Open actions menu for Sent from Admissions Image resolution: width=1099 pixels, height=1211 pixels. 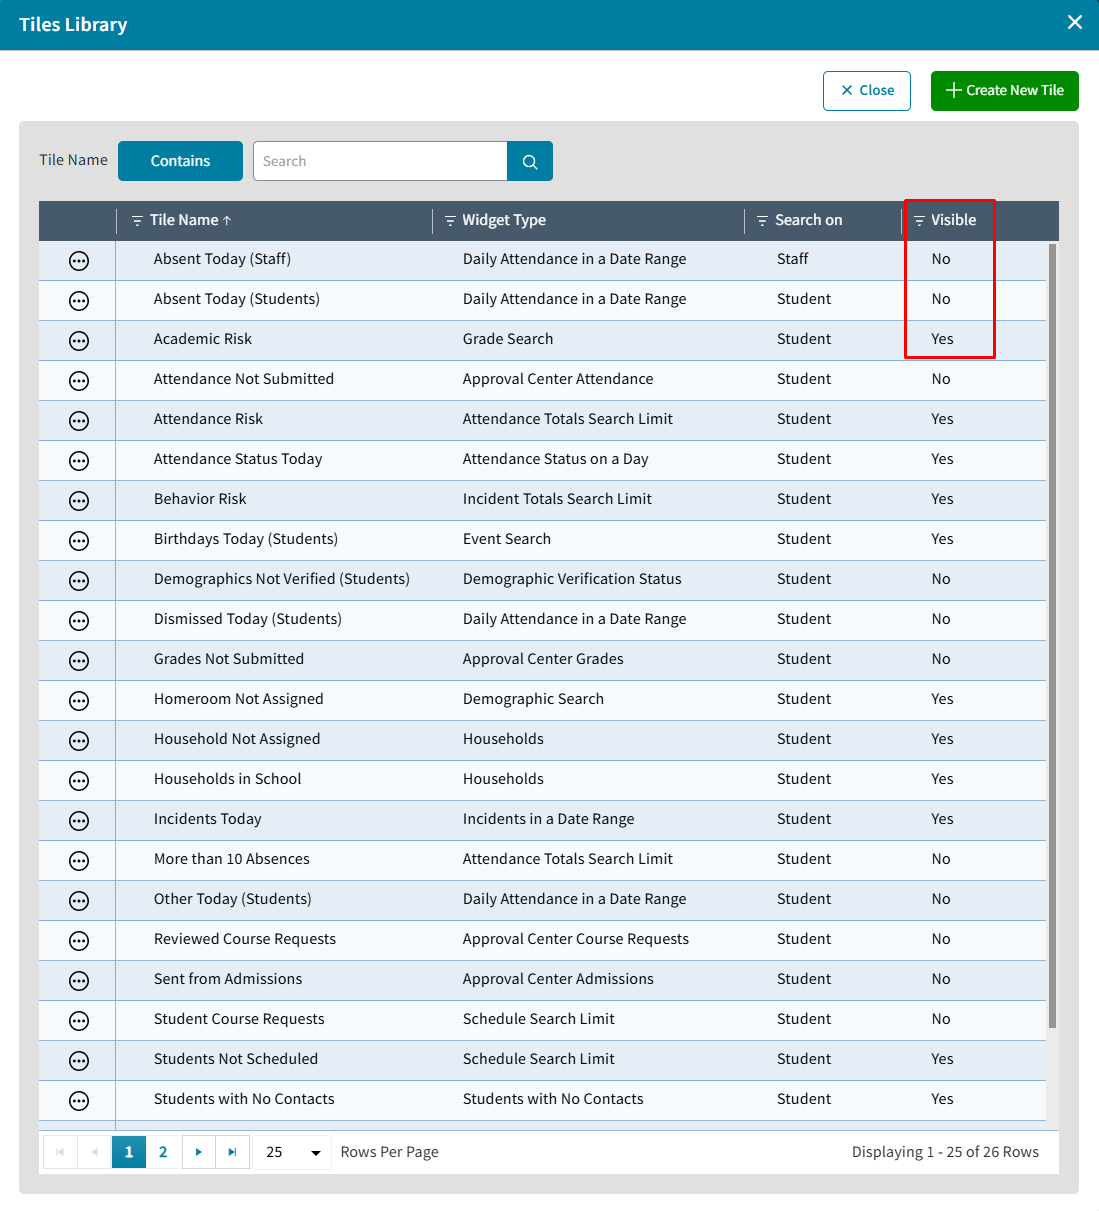point(79,981)
